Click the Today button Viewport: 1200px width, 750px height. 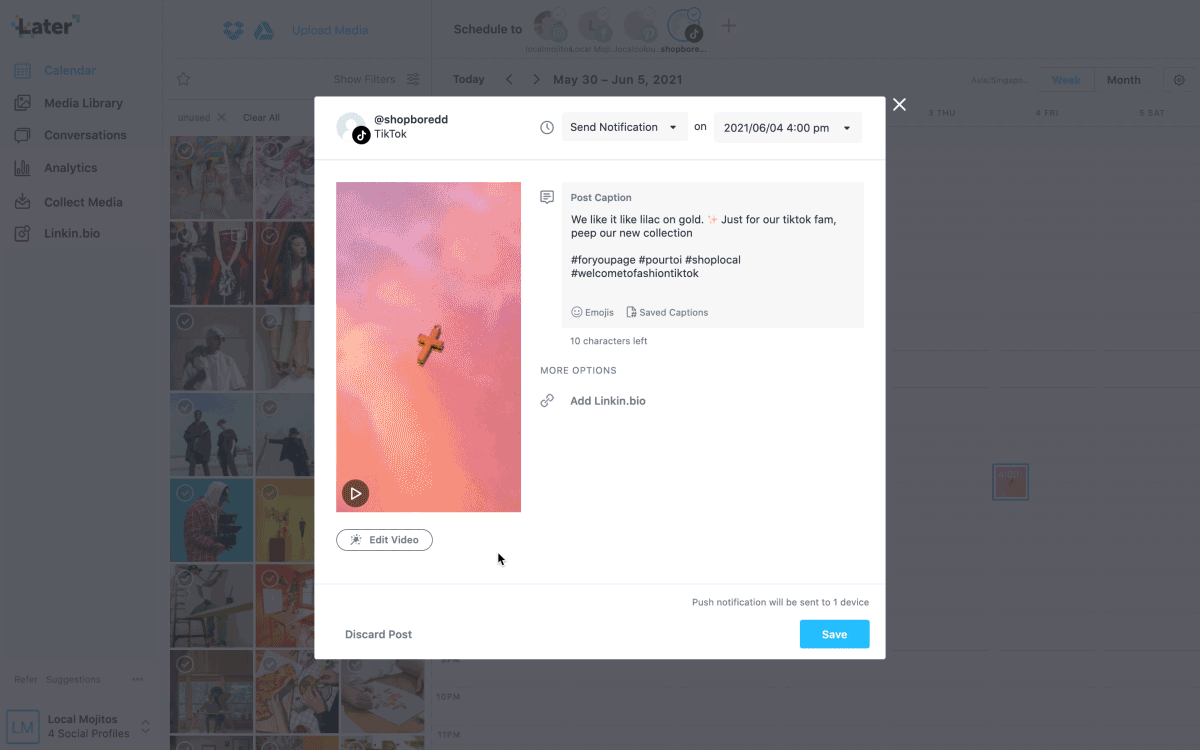(x=468, y=79)
